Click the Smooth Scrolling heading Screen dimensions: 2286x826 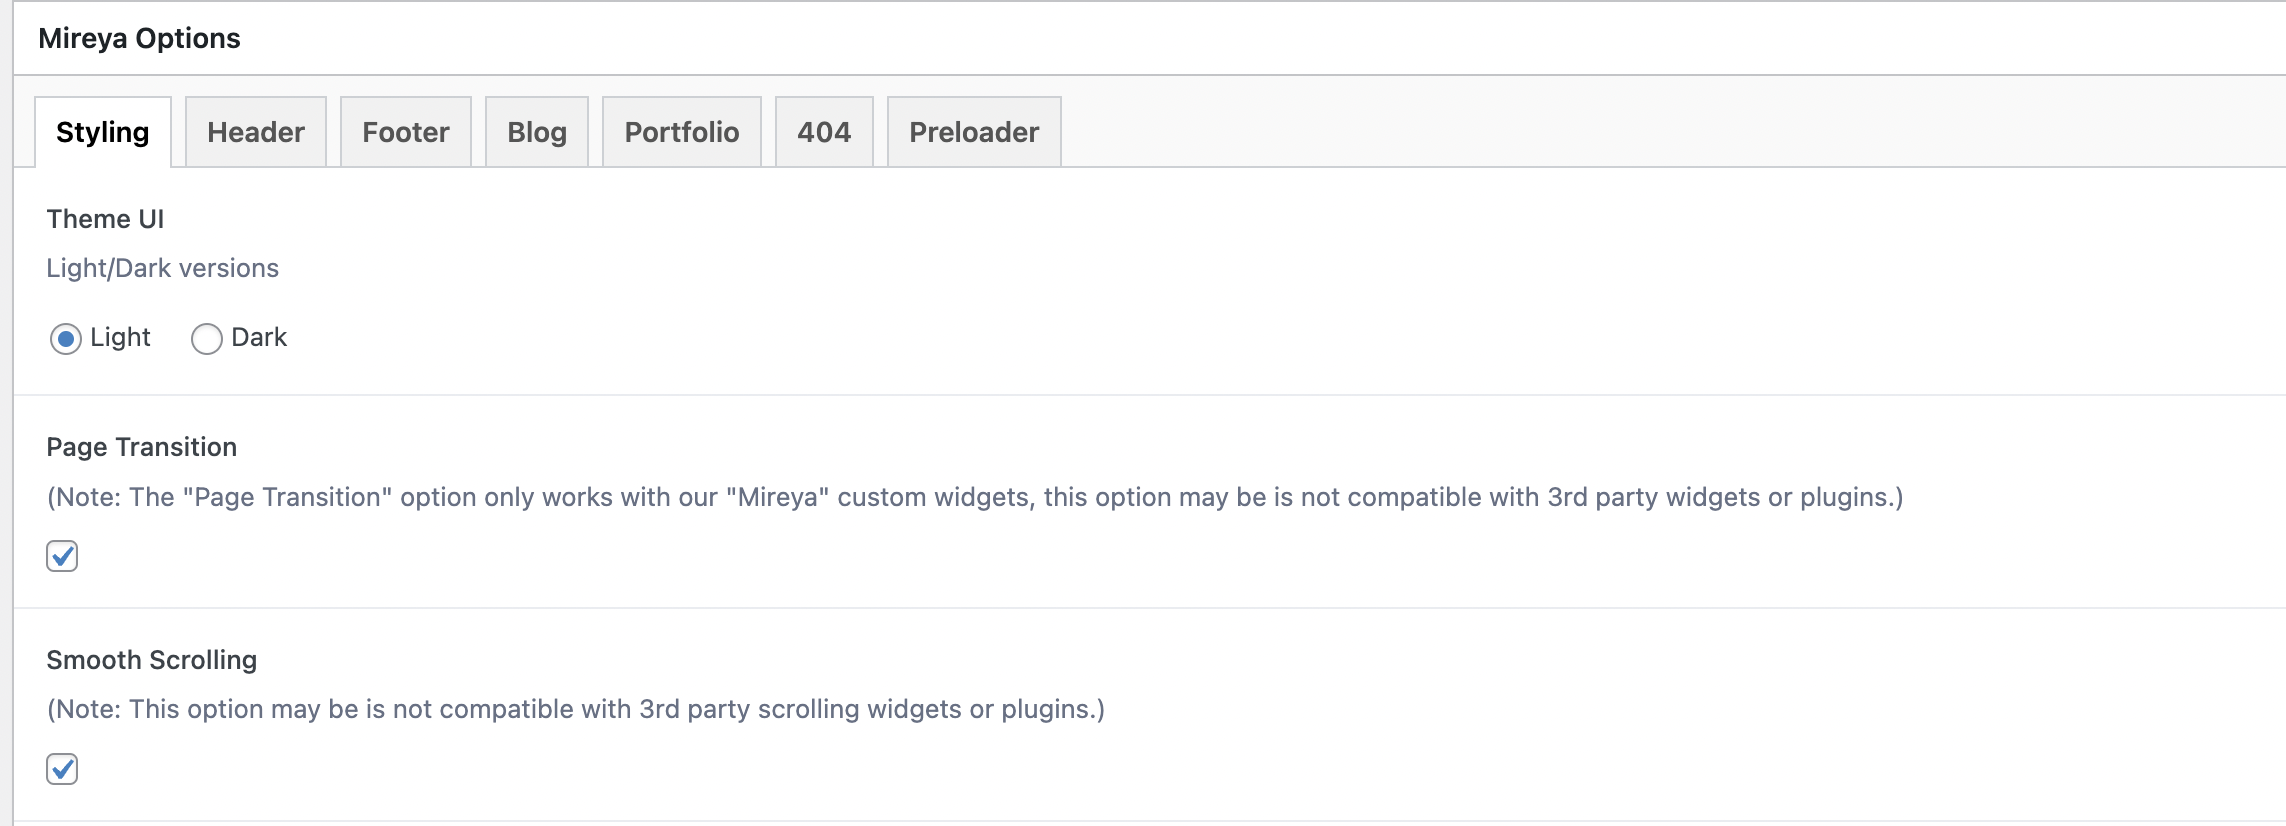151,660
